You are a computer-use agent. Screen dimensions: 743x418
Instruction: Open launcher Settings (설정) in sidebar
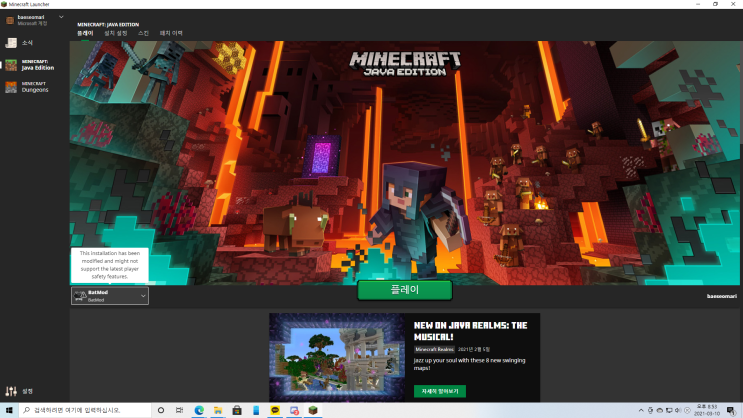coord(11,391)
